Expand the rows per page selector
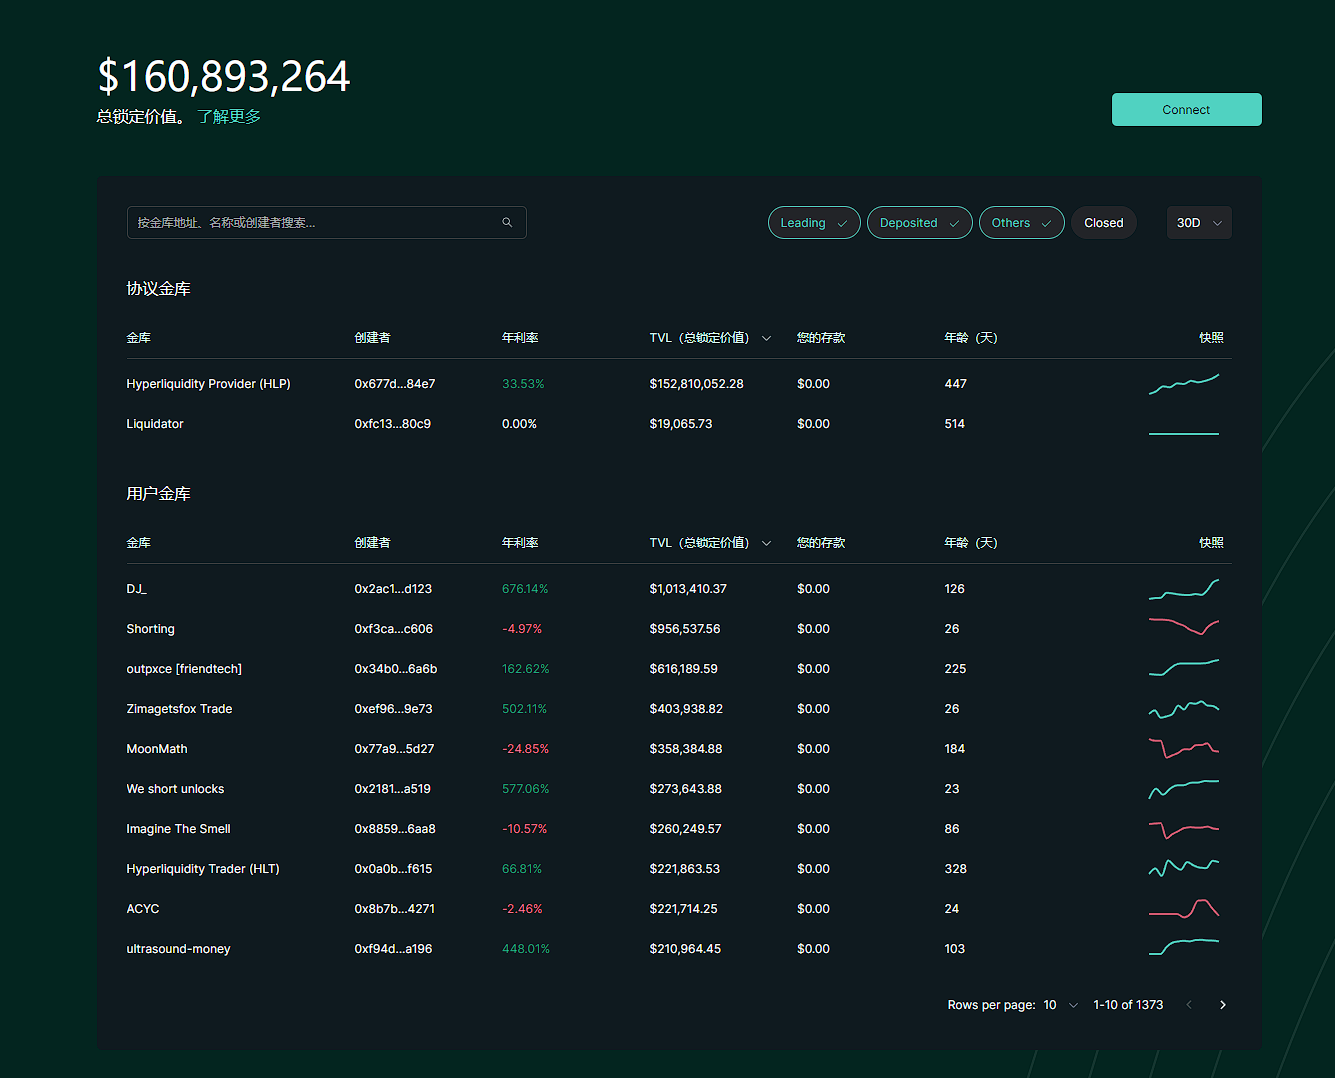This screenshot has height=1078, width=1335. 1062,1005
